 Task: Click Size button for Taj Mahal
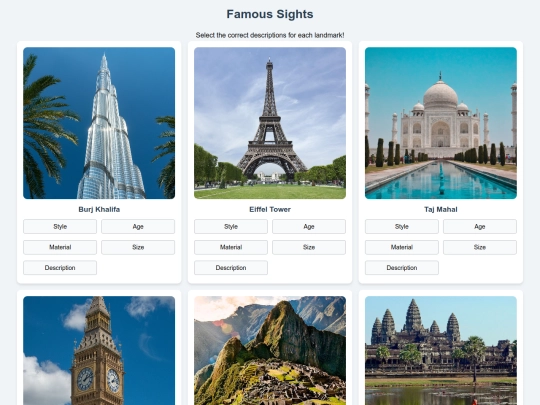pos(480,247)
